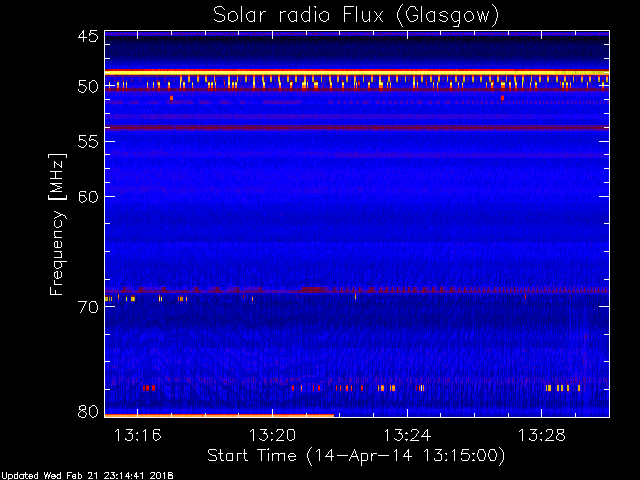This screenshot has height=480, width=640.
Task: Click the 'Updated Wed Feb 21' timestamp text
Action: click(x=87, y=476)
